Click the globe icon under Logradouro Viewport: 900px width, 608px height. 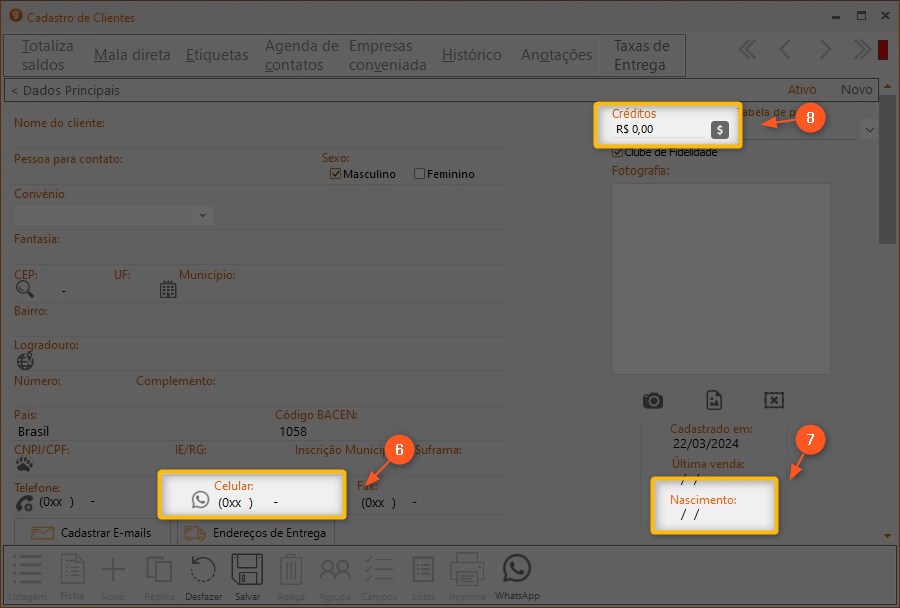point(25,362)
